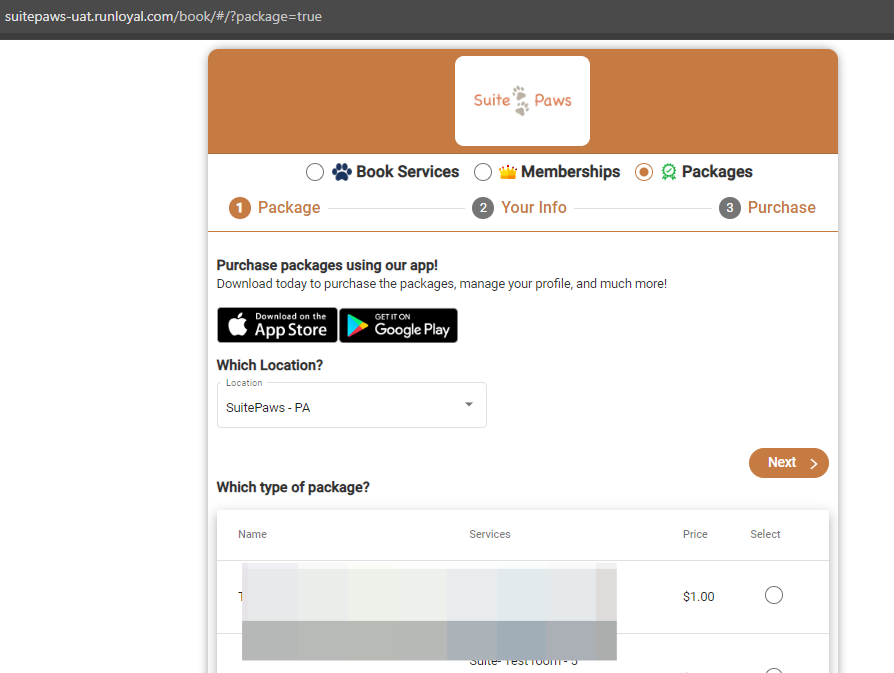Click the Price column header
The image size is (894, 673).
695,534
